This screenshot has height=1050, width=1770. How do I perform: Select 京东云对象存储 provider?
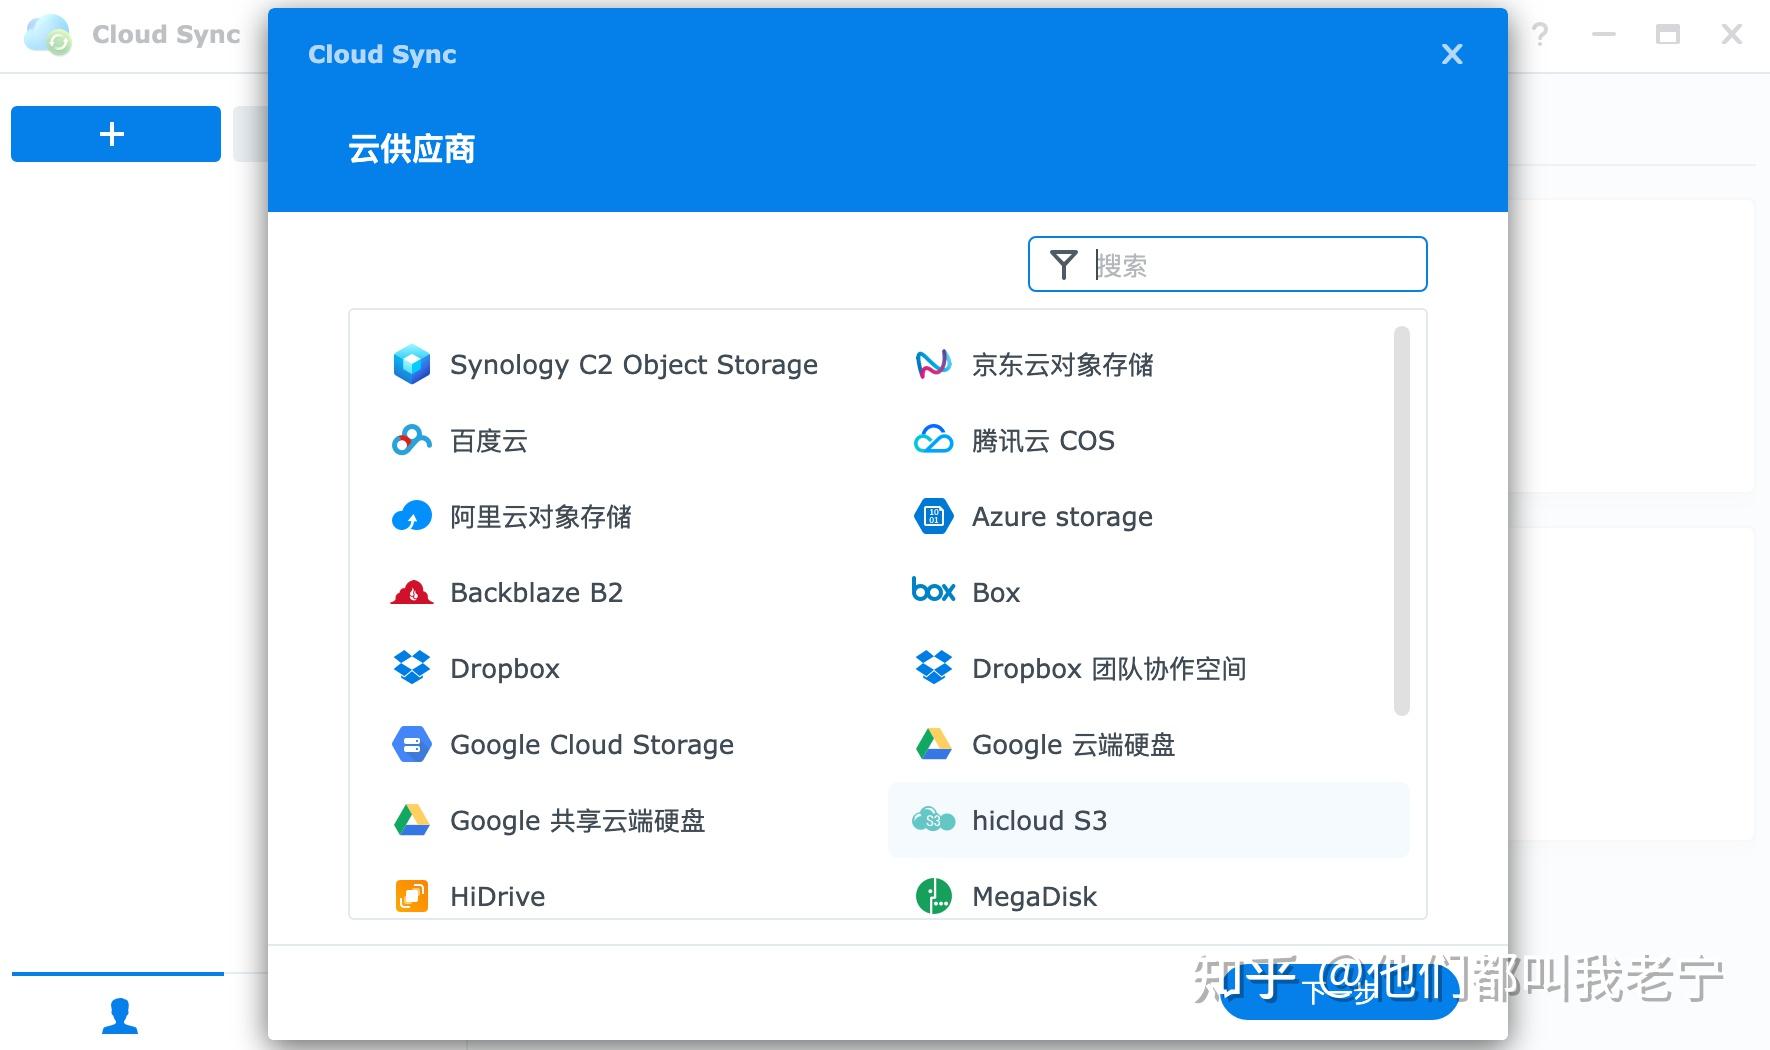[1062, 364]
